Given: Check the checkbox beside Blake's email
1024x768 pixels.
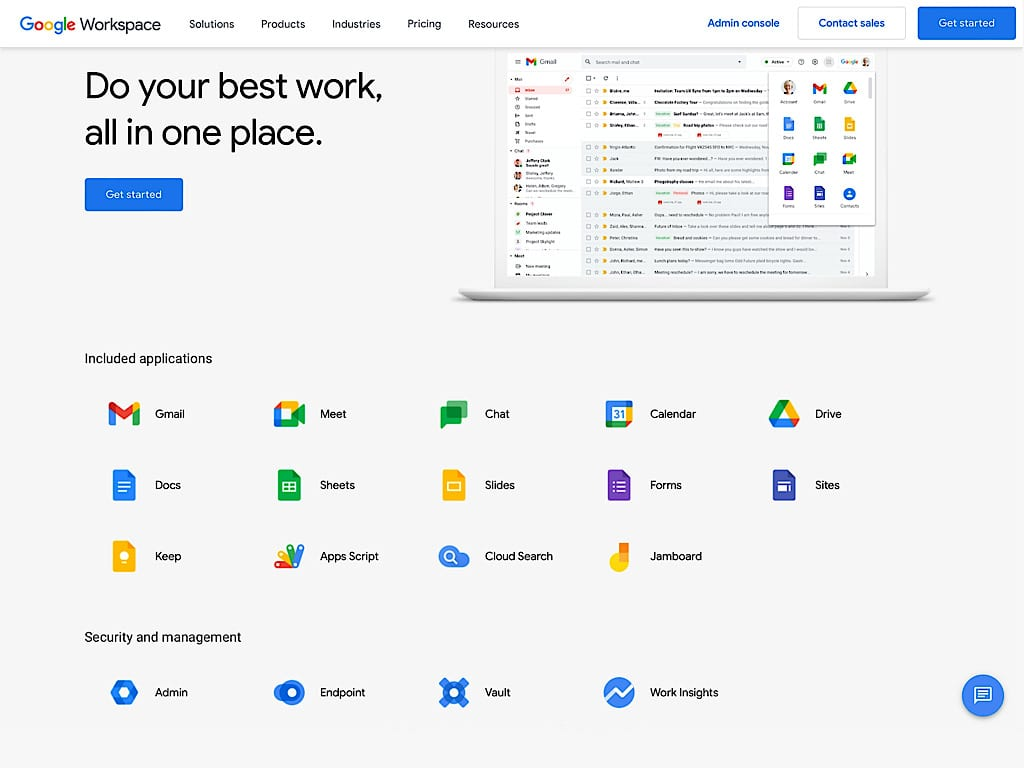Looking at the screenshot, I should point(588,89).
